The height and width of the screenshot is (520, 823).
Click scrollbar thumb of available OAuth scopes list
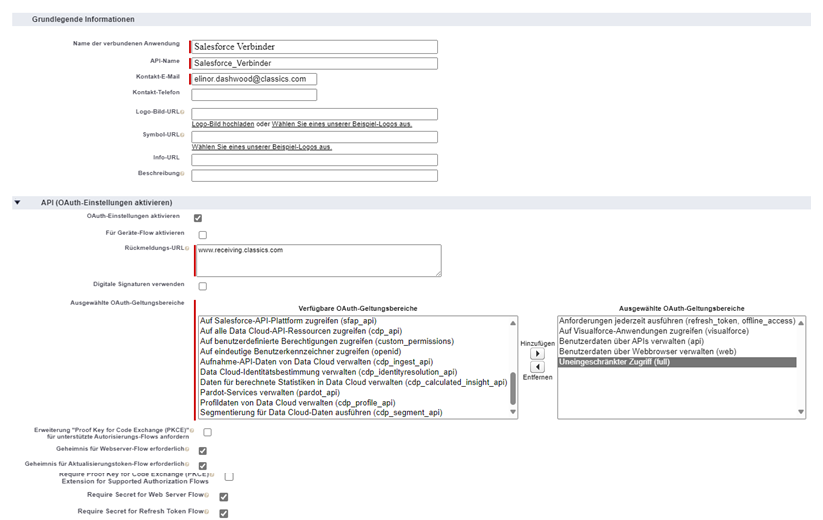513,388
